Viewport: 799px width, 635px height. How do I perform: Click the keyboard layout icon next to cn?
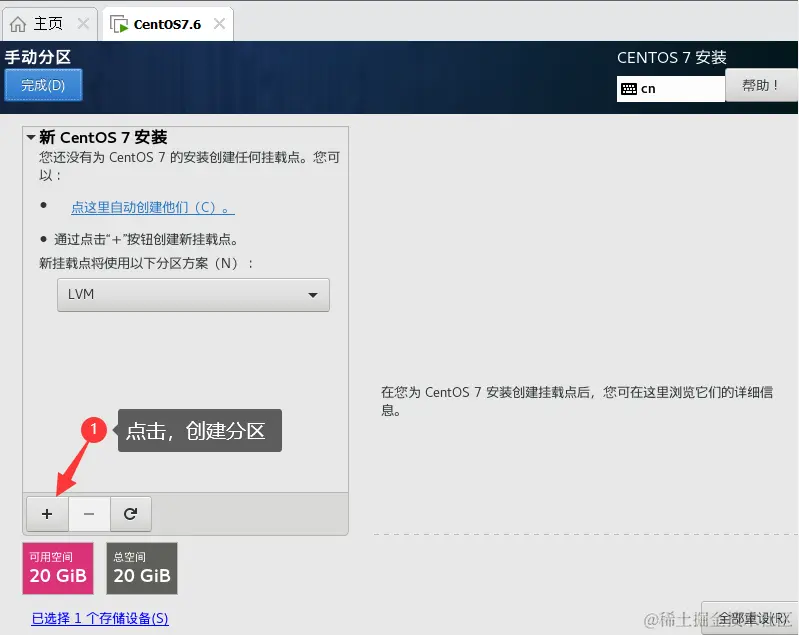point(629,89)
